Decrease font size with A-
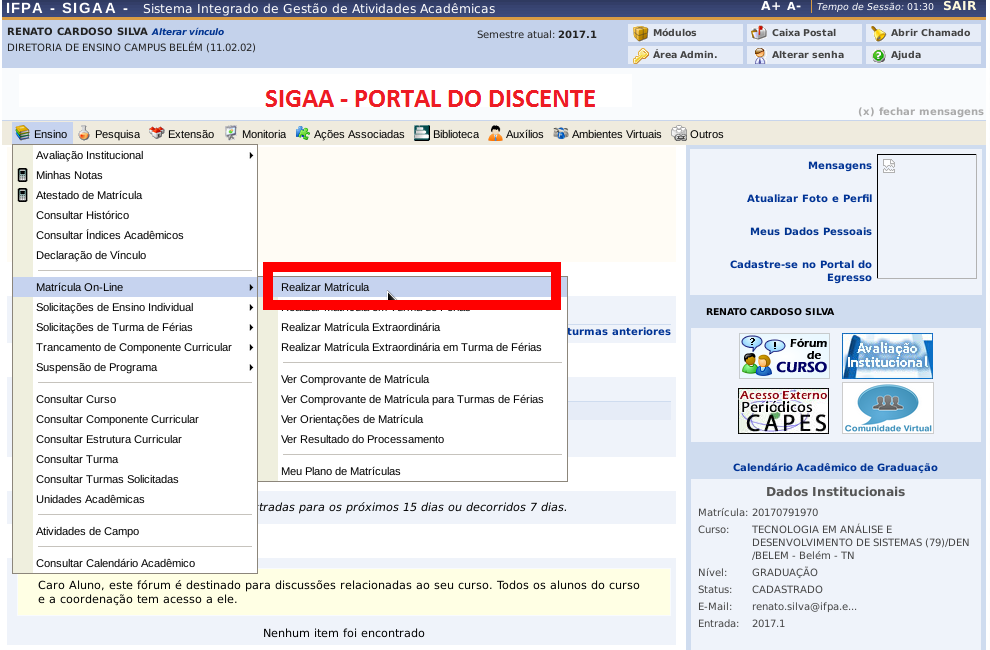This screenshot has height=650, width=990. click(794, 6)
